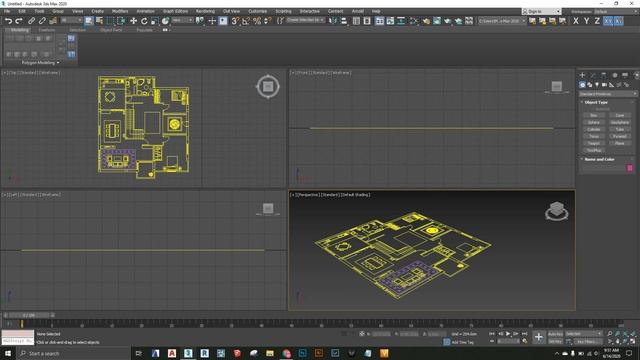Activate the Select and Move tool
Screen dimensions: 640x360
pos(133,21)
